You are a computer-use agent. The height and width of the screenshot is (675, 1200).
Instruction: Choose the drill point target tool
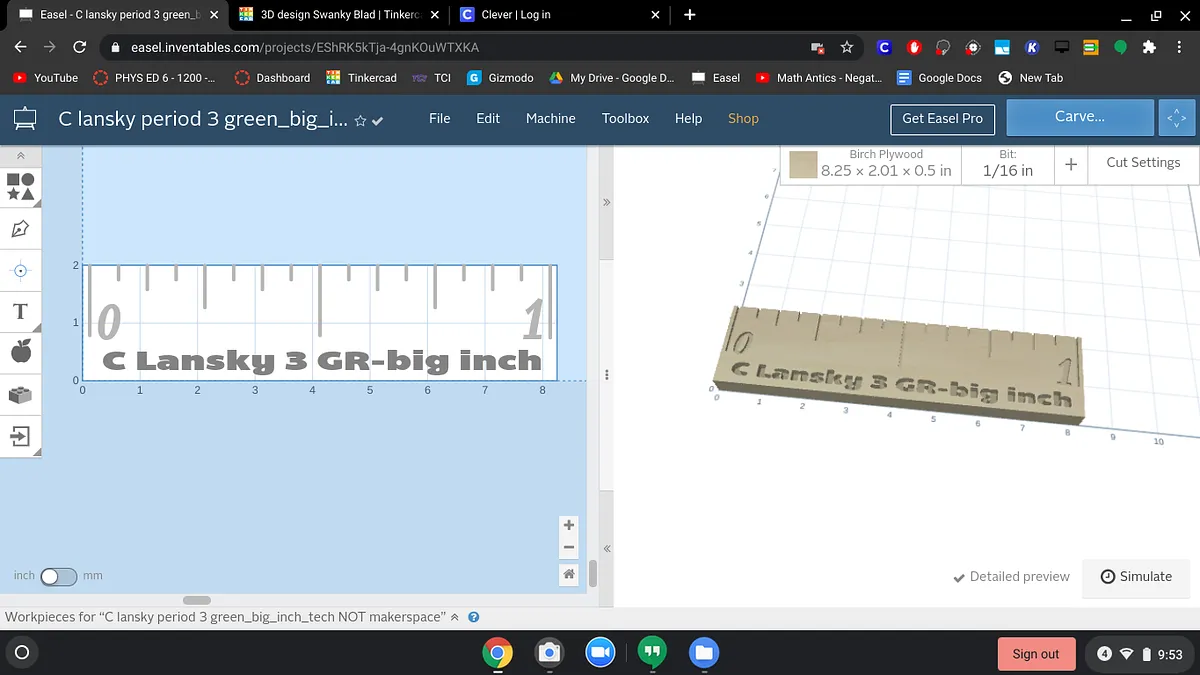point(20,270)
